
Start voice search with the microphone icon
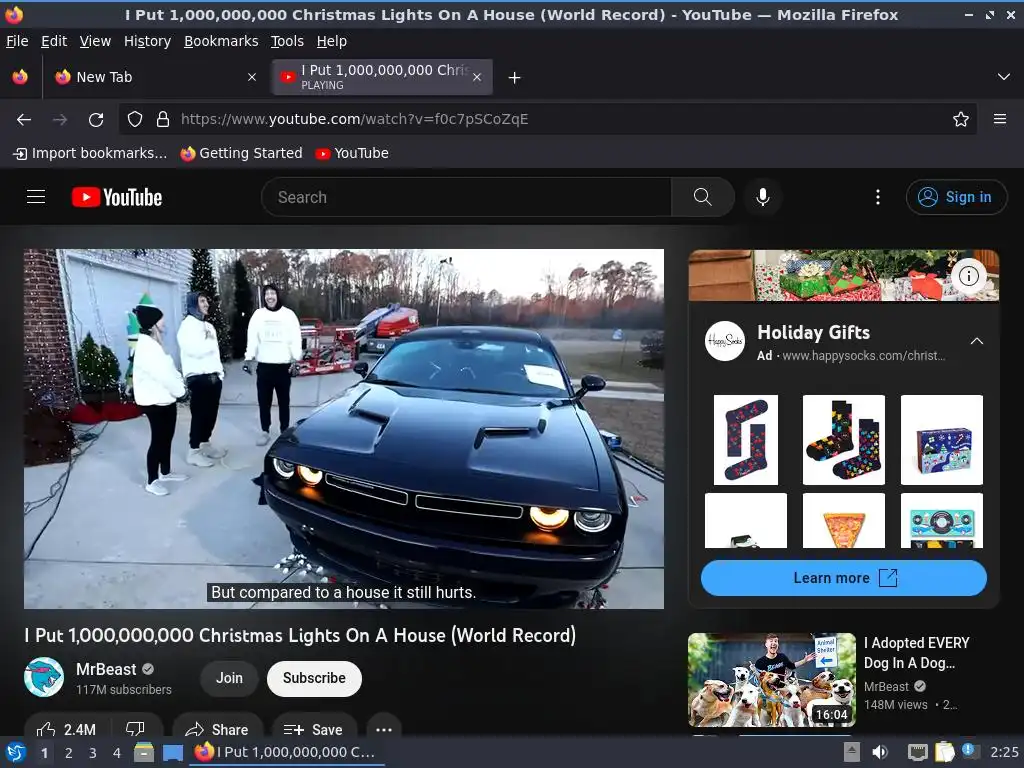(x=762, y=197)
